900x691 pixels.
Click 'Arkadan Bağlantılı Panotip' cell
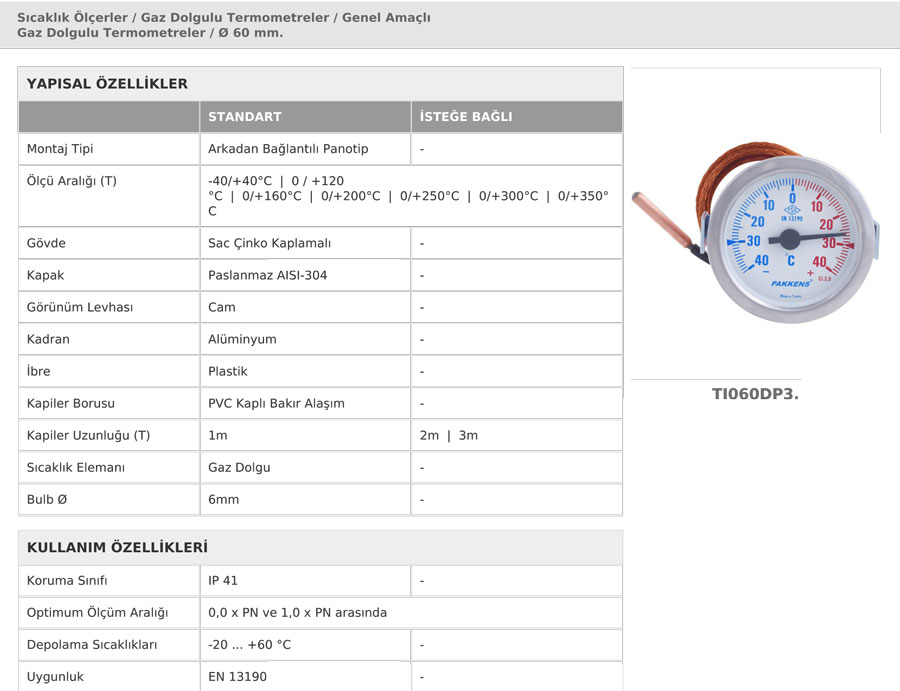[x=288, y=149]
